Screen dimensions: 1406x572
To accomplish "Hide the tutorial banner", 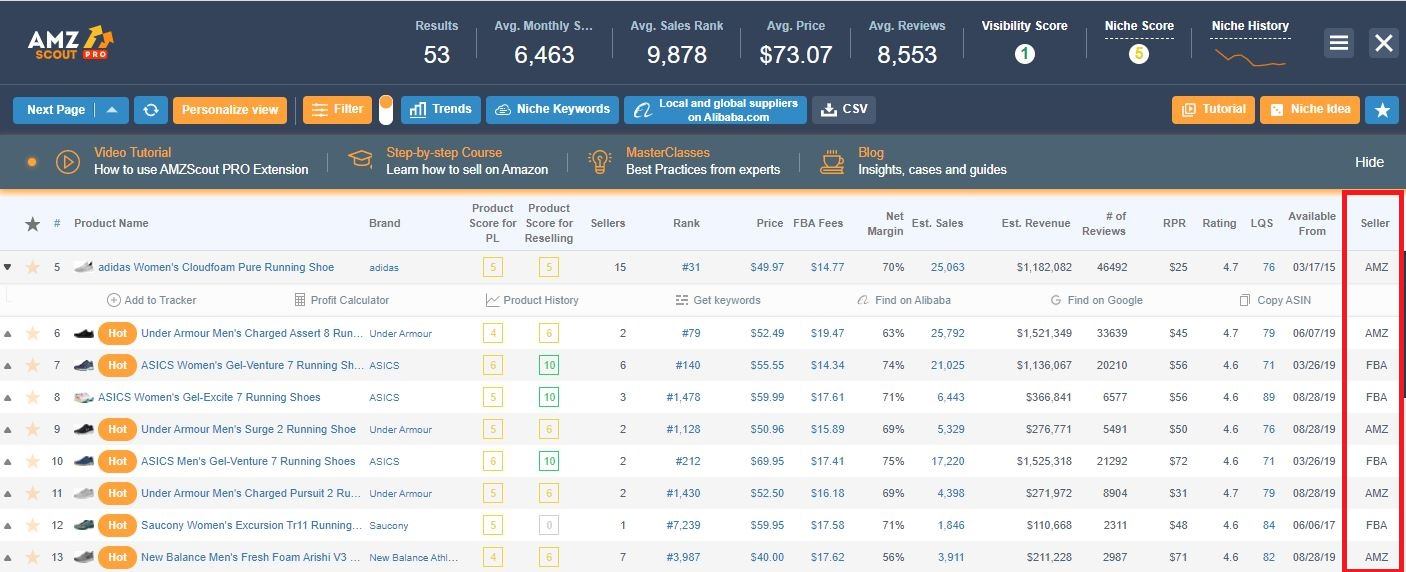I will 1369,162.
